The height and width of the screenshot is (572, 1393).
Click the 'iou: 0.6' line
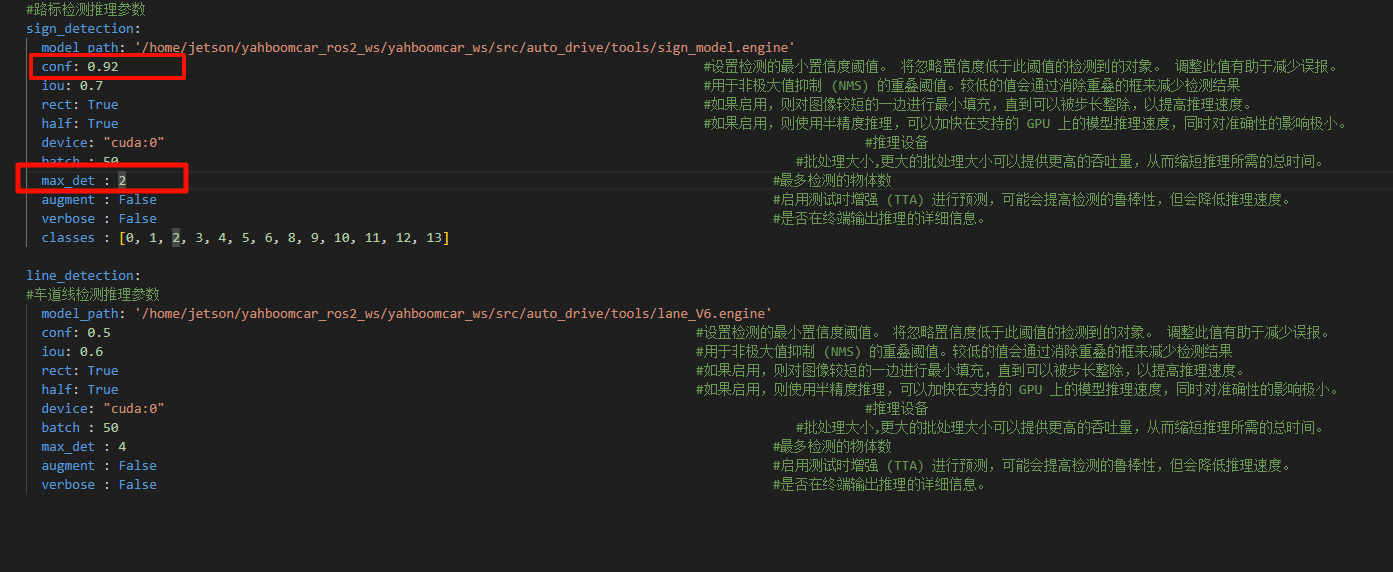pyautogui.click(x=72, y=351)
